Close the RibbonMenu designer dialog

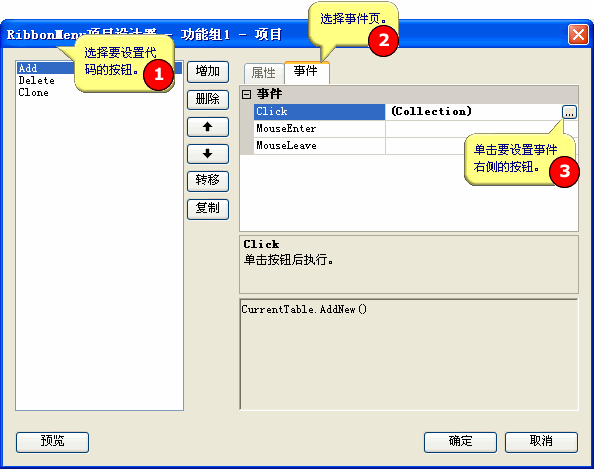coord(578,34)
